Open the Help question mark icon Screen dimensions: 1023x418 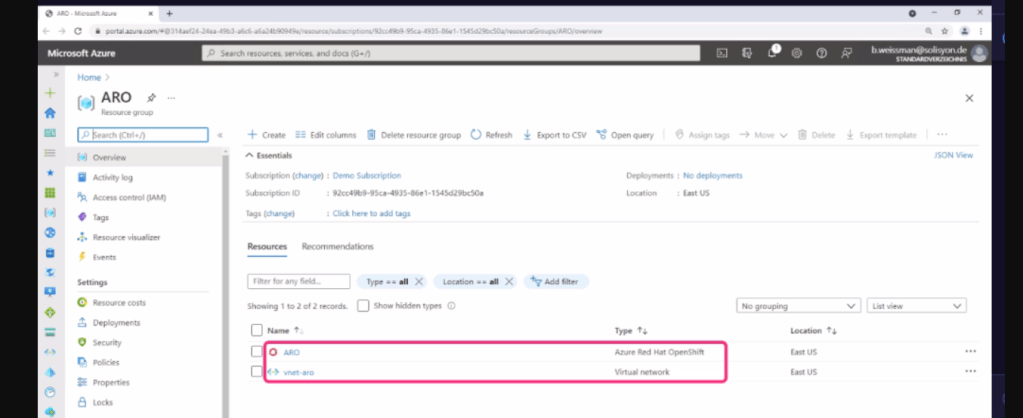coord(821,53)
